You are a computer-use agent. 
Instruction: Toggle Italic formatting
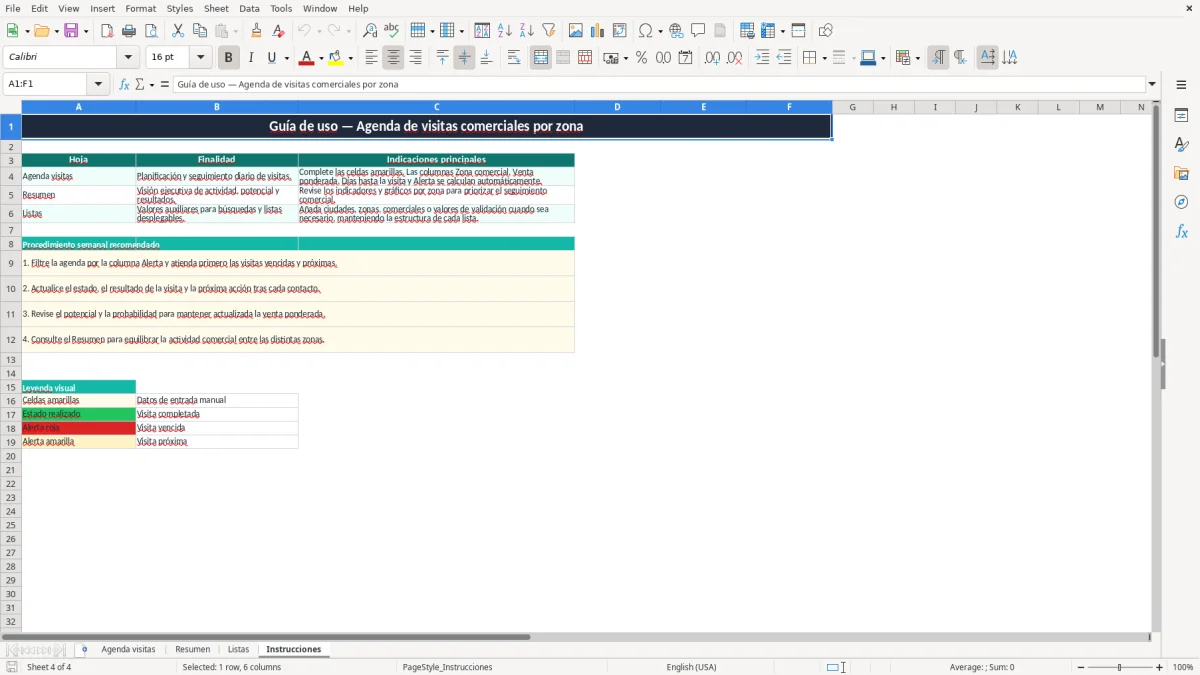click(x=251, y=58)
